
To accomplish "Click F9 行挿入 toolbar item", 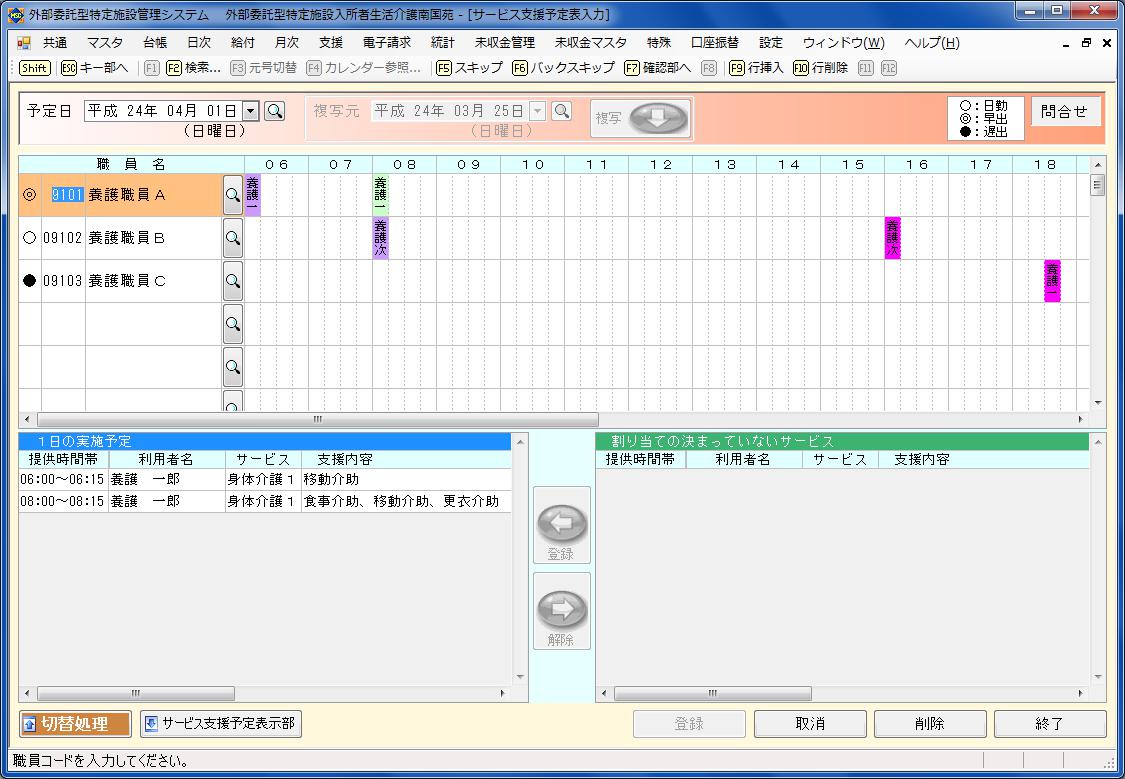I will point(756,68).
